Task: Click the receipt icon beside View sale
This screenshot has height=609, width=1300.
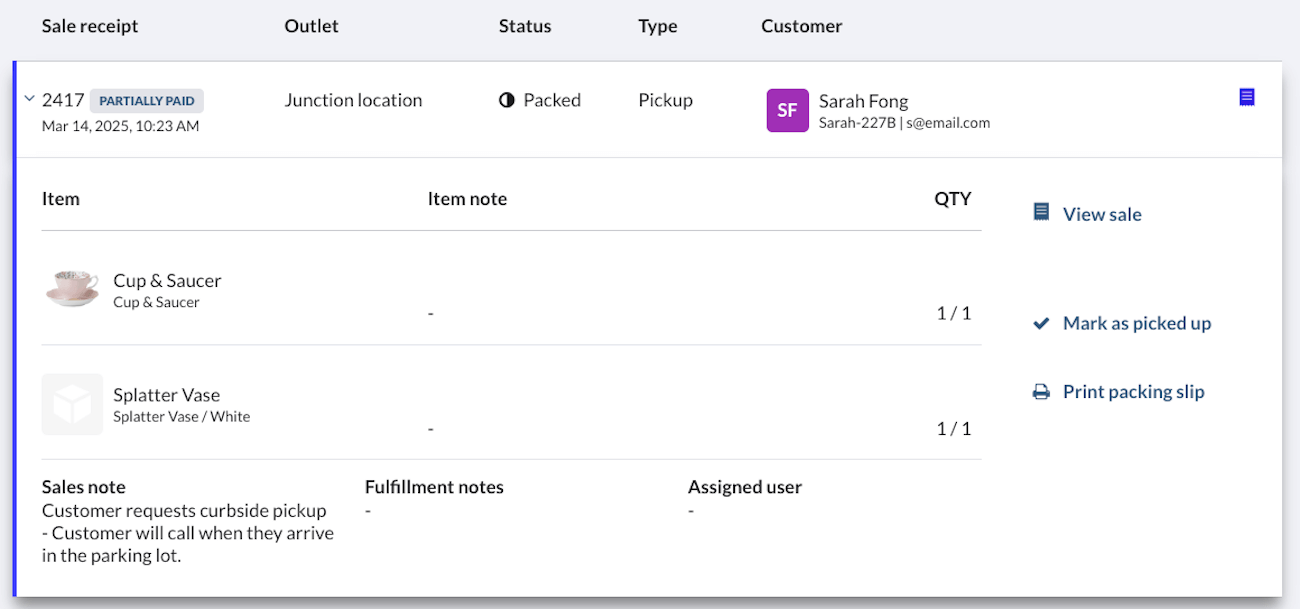Action: click(x=1041, y=212)
